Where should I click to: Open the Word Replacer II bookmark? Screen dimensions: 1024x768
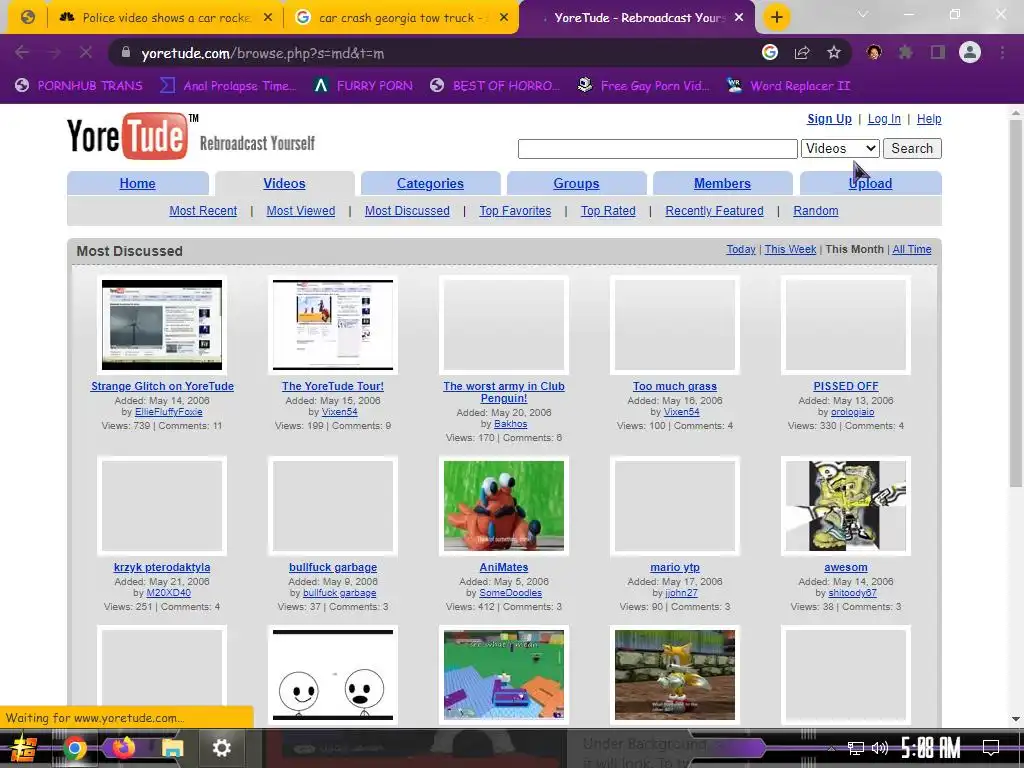coord(789,86)
